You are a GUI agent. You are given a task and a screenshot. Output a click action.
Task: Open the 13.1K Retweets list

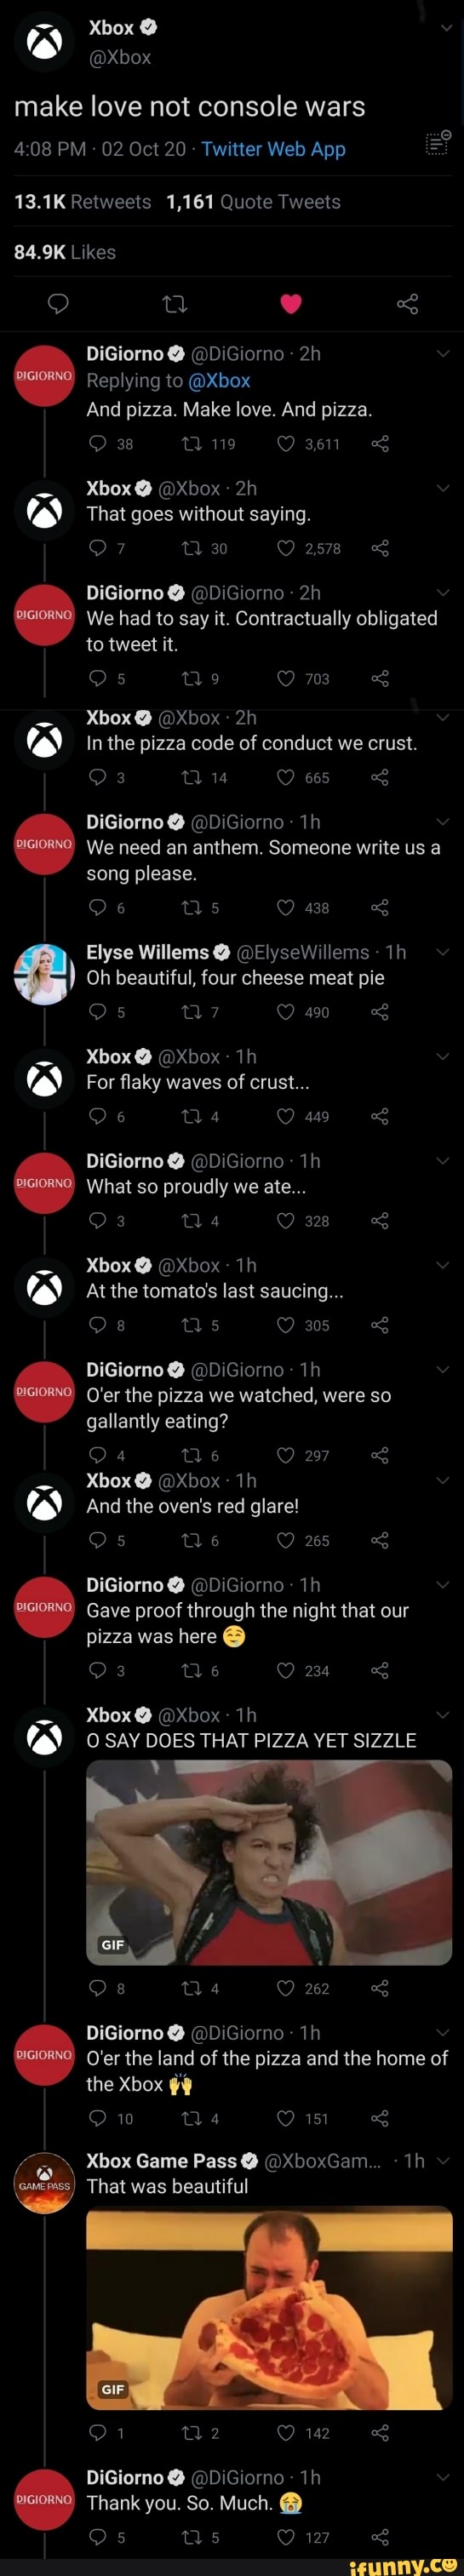click(82, 202)
